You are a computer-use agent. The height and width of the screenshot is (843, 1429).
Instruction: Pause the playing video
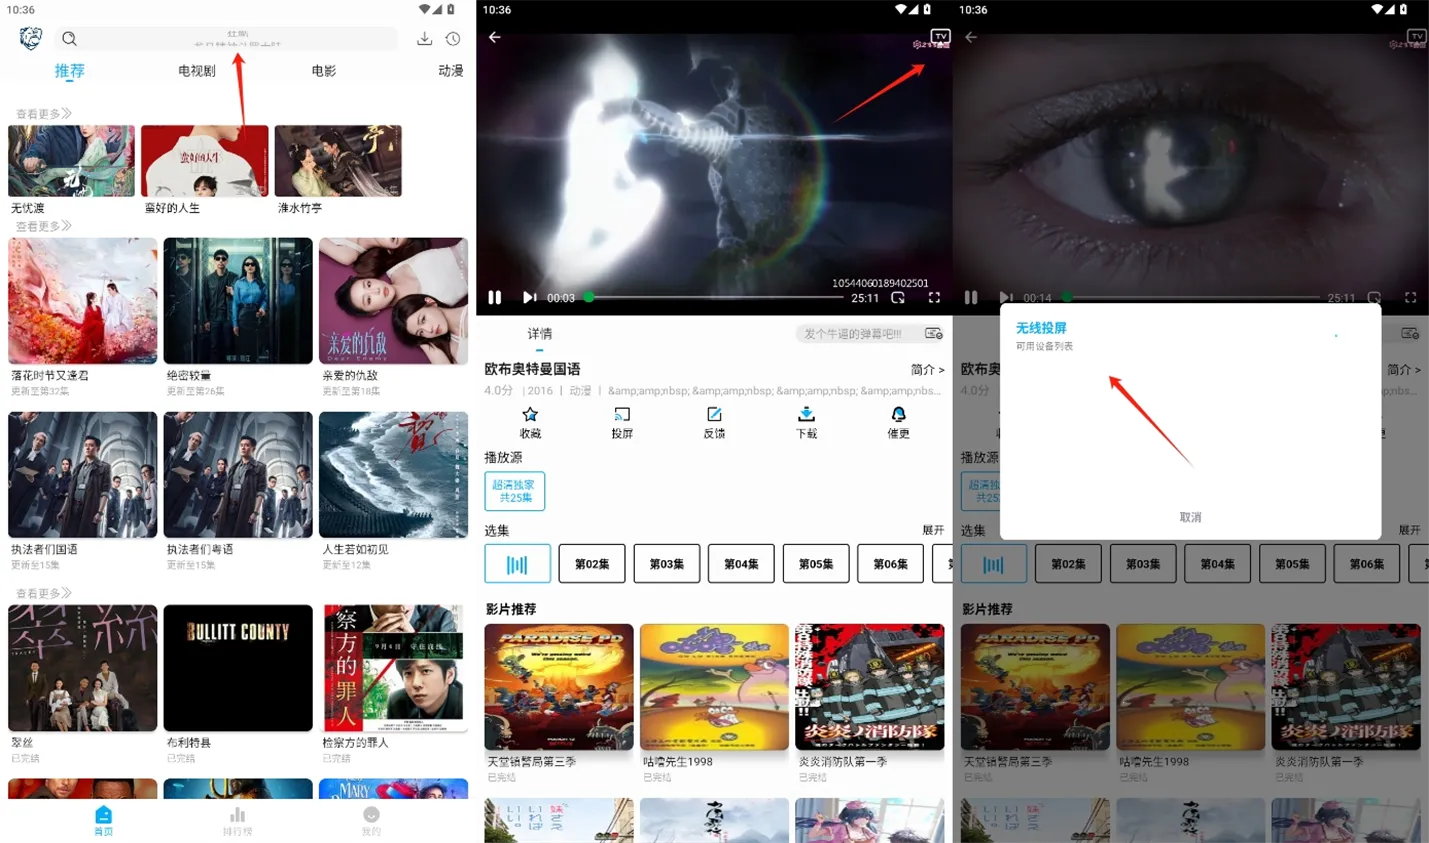[495, 297]
